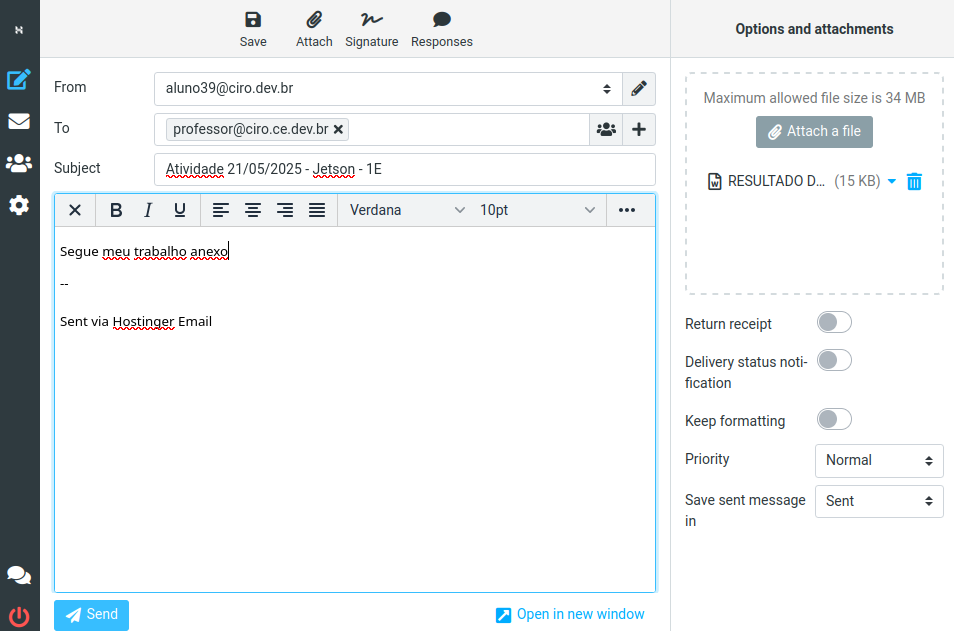Screen dimensions: 954x631
Task: Delete the attached file with trash icon
Action: coord(914,181)
